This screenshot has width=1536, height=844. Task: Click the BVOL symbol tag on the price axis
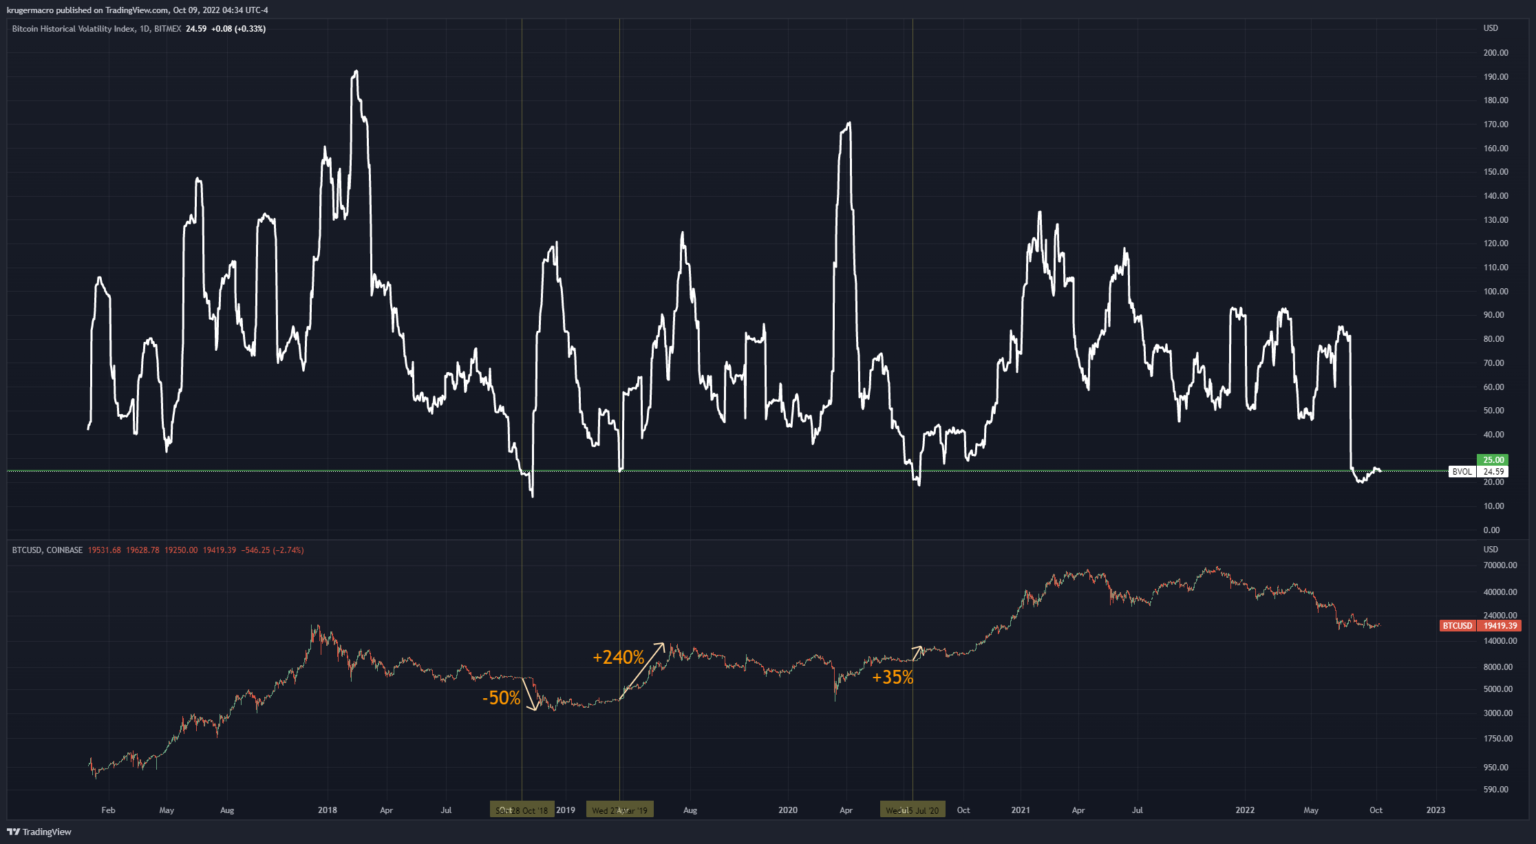pos(1462,471)
